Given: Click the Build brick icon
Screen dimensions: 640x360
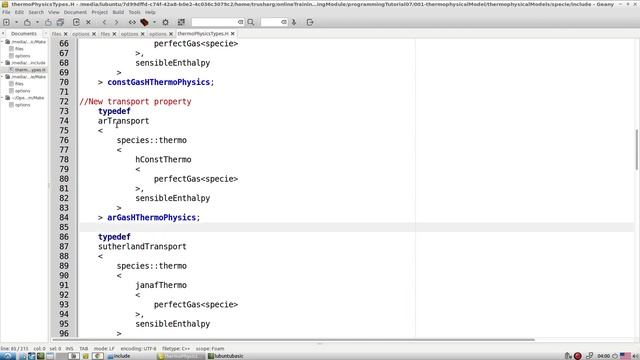Looking at the screenshot, I should coord(144,22).
